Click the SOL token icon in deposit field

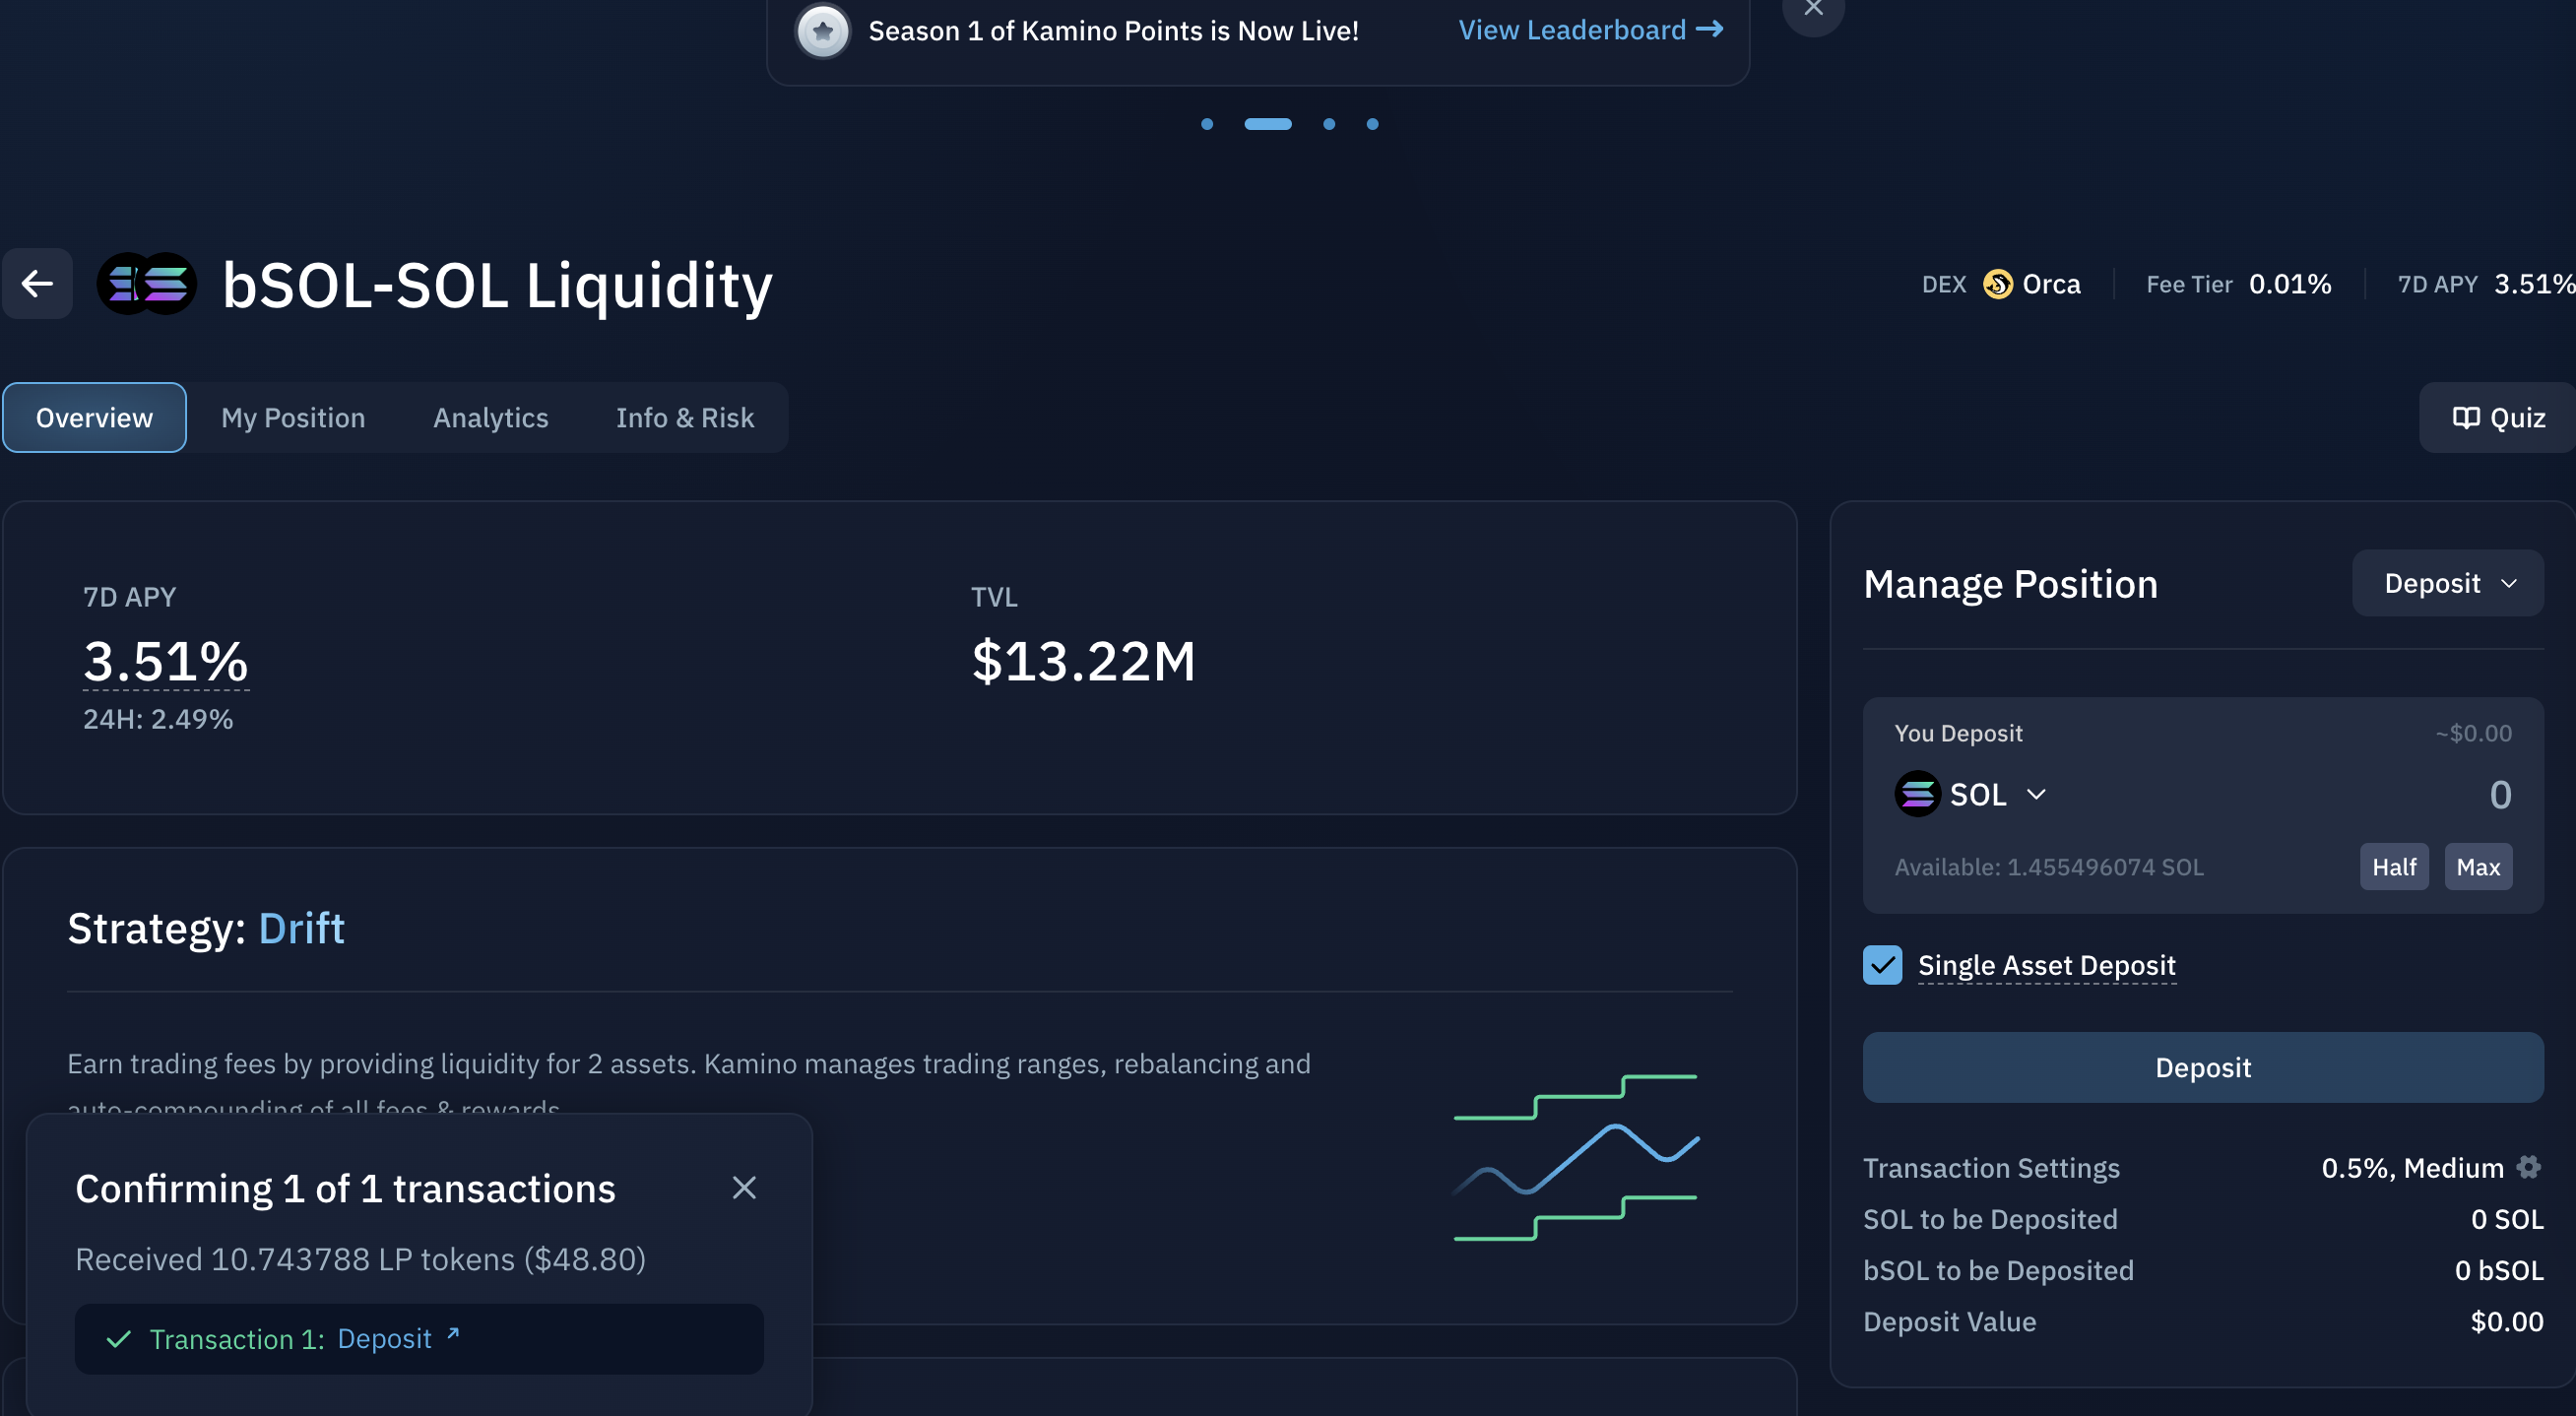[x=1917, y=794]
